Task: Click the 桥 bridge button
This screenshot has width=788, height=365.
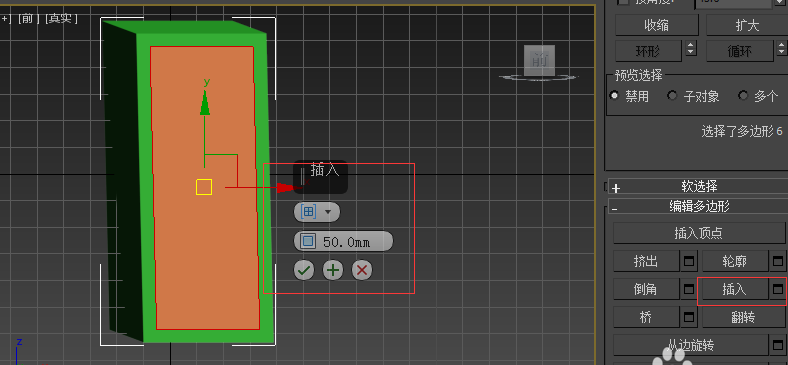Action: click(646, 317)
